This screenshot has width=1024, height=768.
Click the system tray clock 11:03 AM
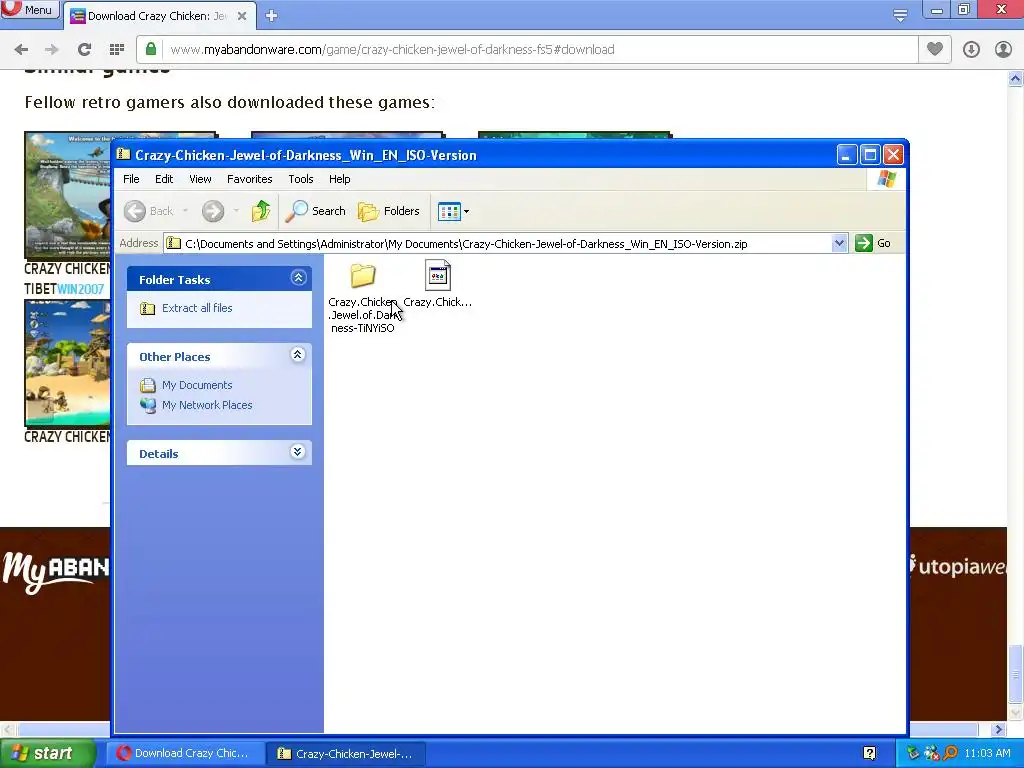987,753
